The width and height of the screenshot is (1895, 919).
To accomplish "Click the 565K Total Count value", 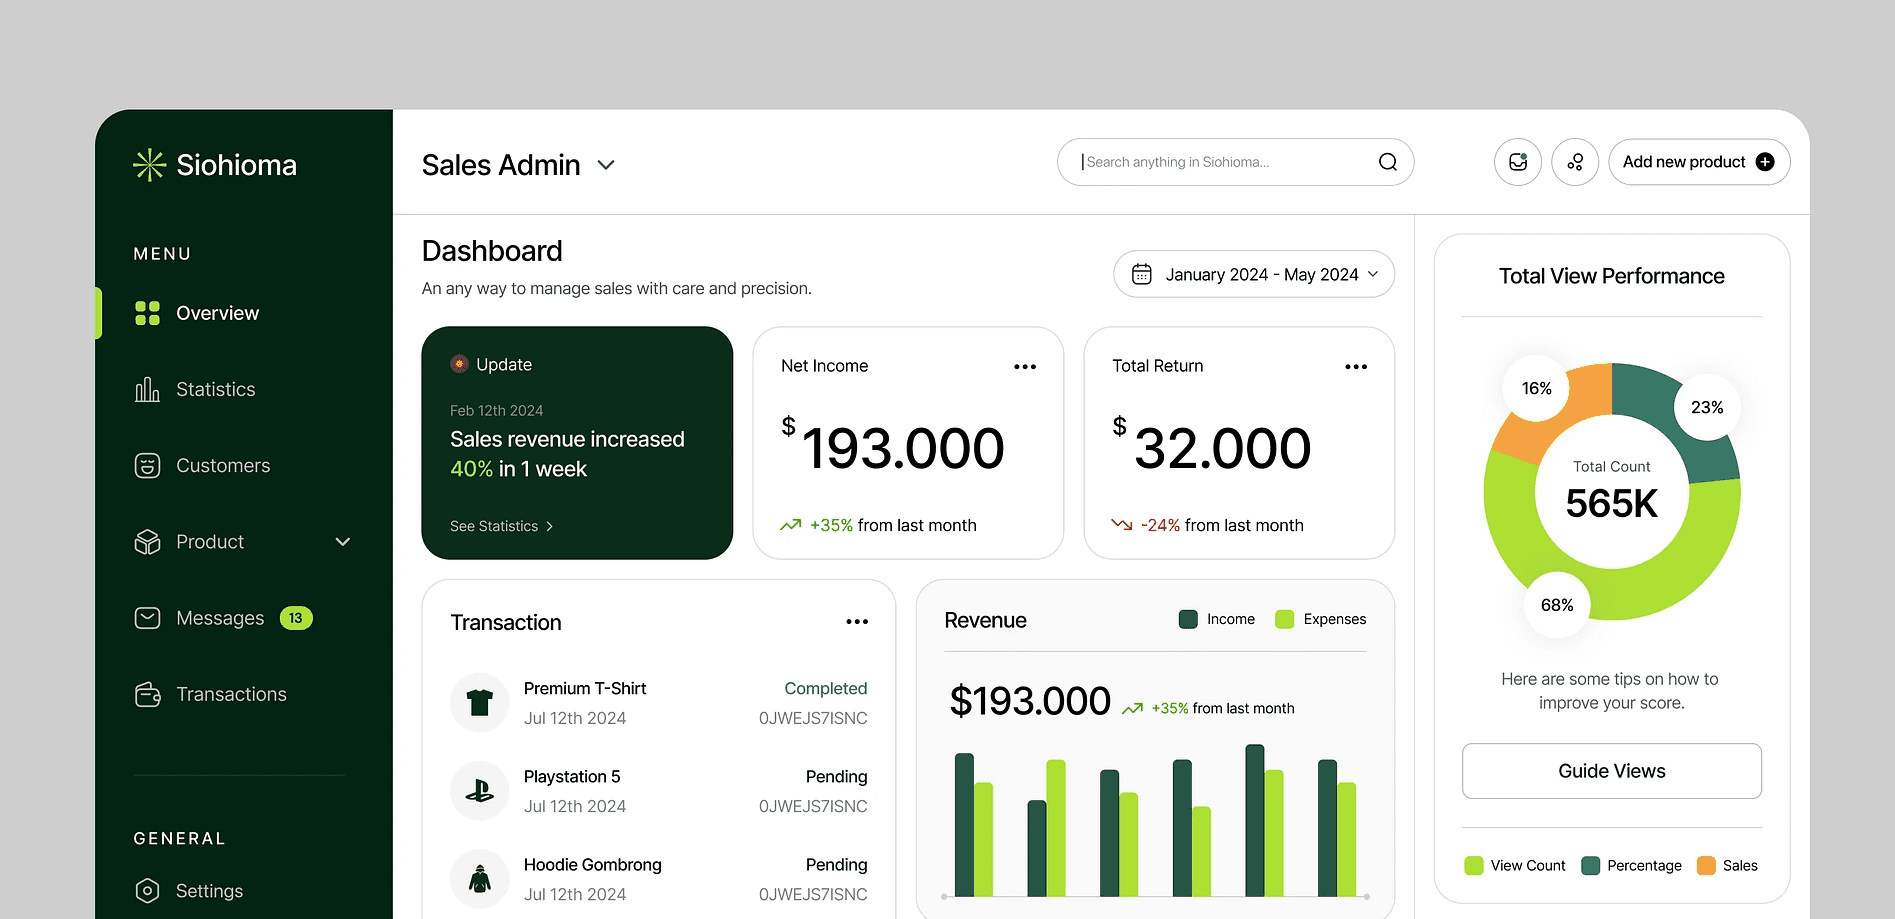I will tap(1612, 503).
